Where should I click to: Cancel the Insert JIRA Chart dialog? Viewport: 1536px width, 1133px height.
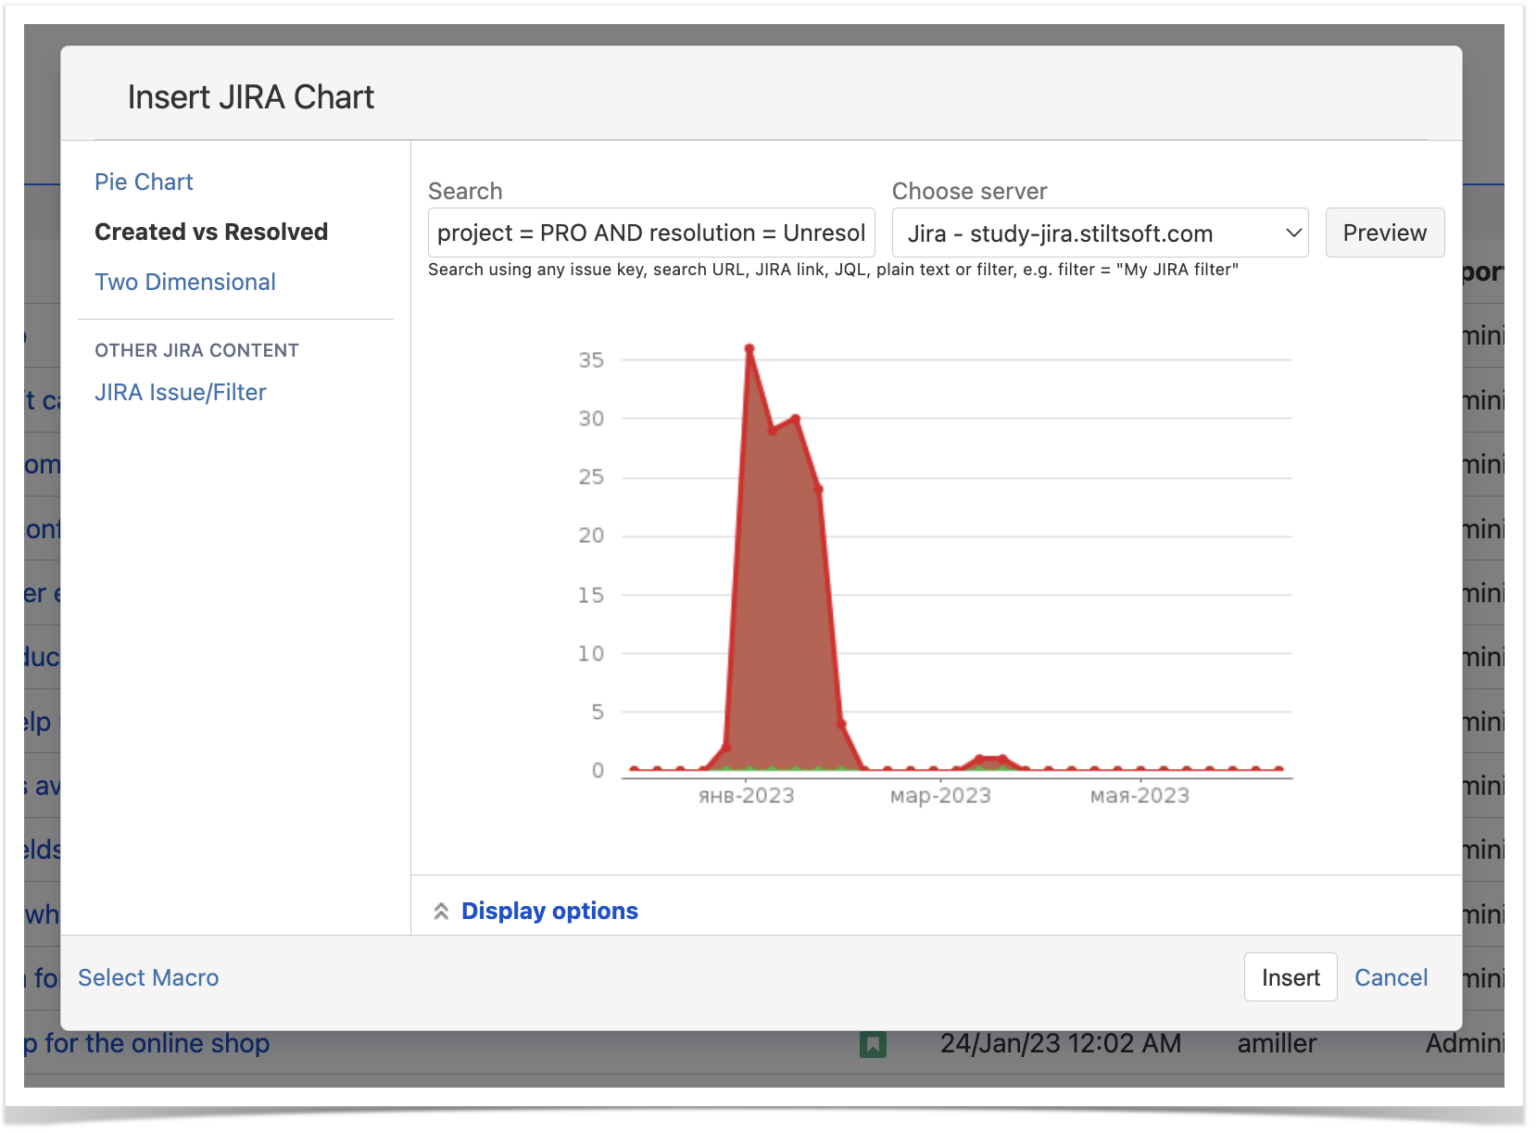(x=1391, y=977)
